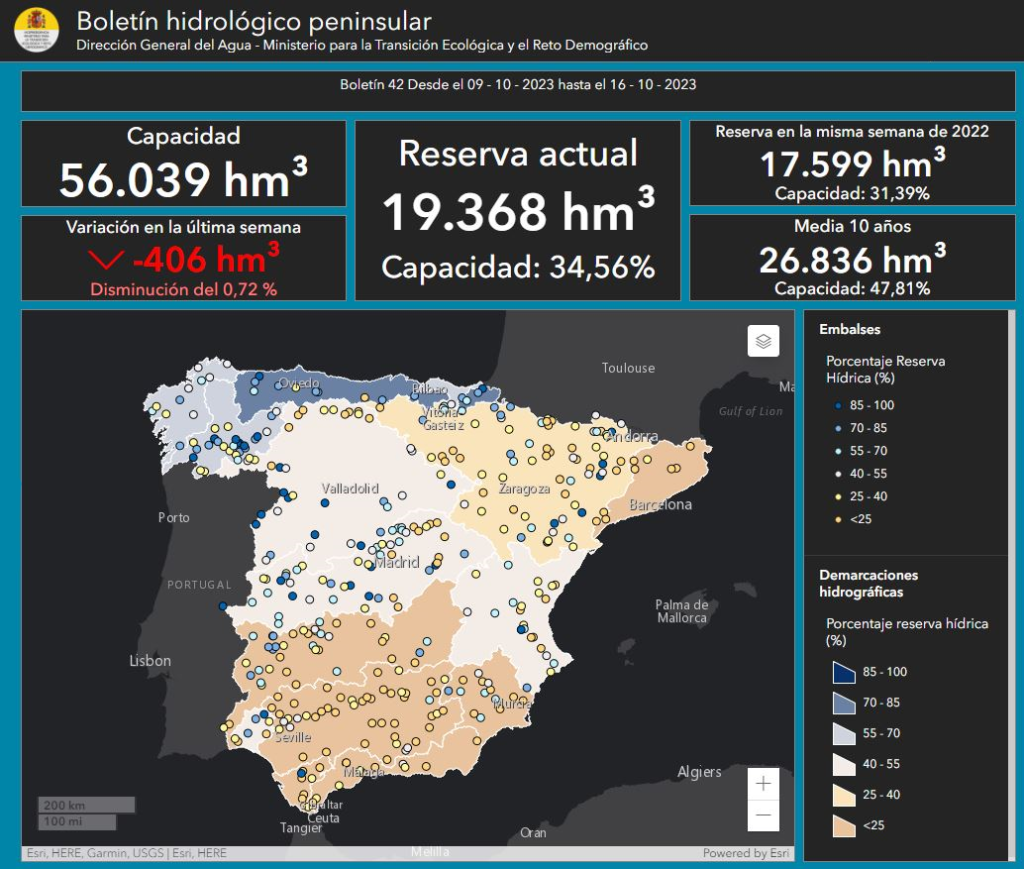Viewport: 1024px width, 869px height.
Task: Click the 100 mi scale bar
Action: 76,821
